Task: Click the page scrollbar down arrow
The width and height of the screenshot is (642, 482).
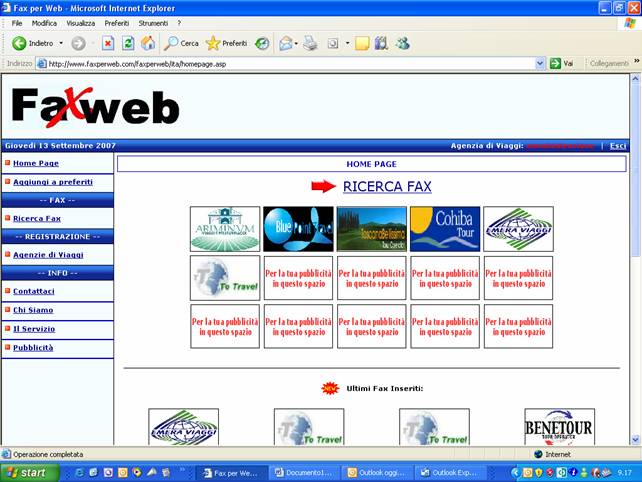Action: pyautogui.click(x=635, y=440)
